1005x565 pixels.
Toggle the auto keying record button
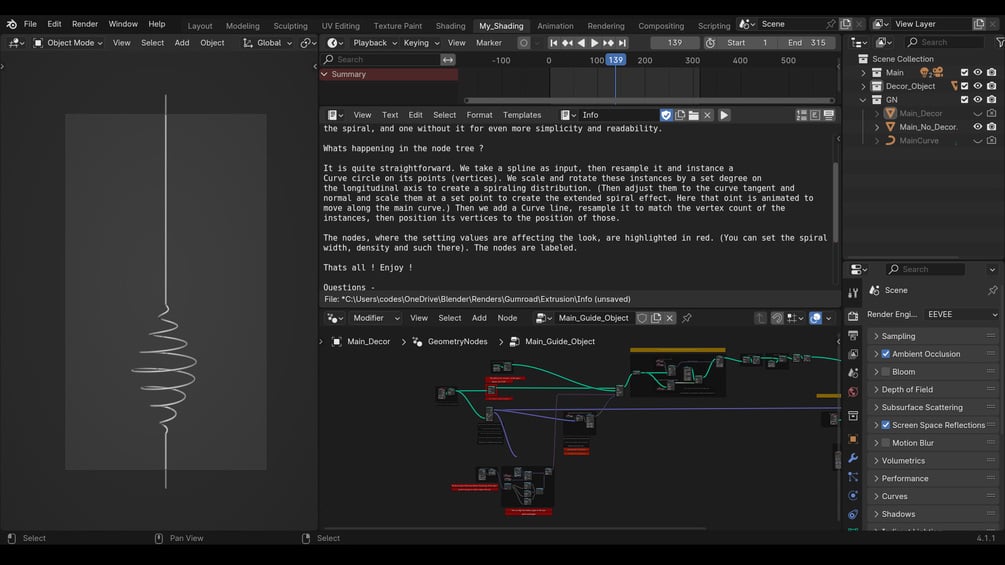pos(524,43)
